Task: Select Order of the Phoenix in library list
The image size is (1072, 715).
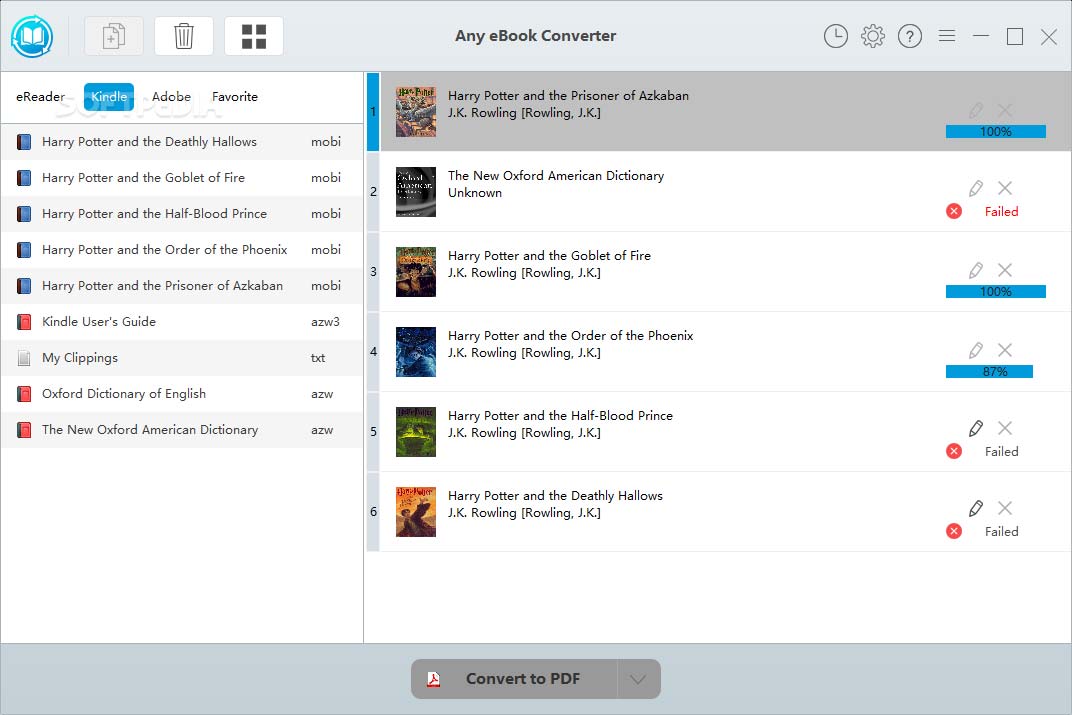Action: coord(181,250)
